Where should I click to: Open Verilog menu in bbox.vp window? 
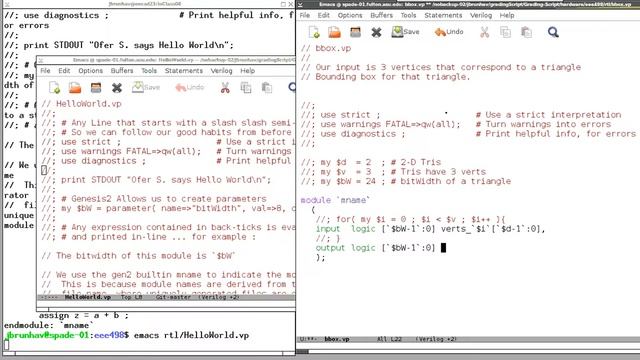pos(481,15)
